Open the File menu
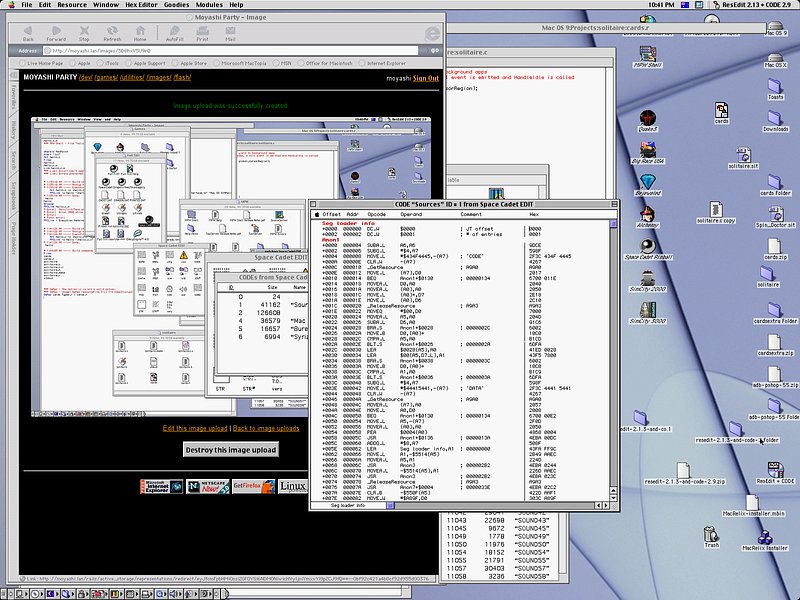The image size is (800, 600). pos(27,5)
